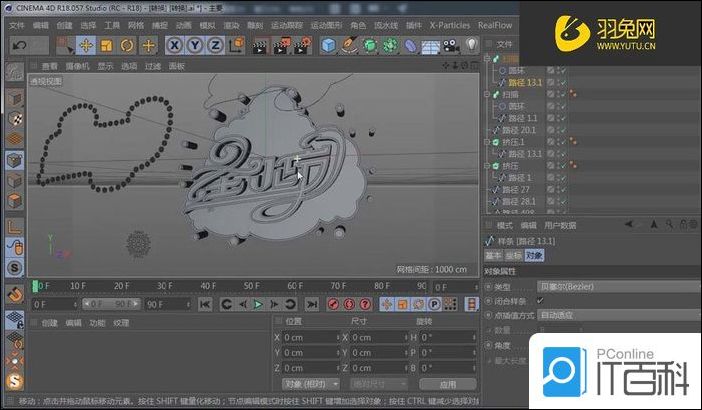Select the Rotate tool icon
The height and width of the screenshot is (410, 702).
pyautogui.click(x=127, y=45)
